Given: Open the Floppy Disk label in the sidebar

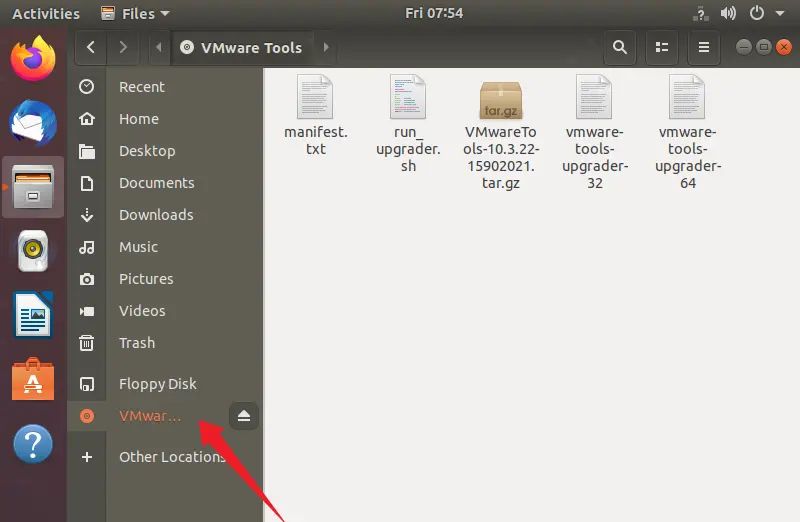Looking at the screenshot, I should 158,384.
